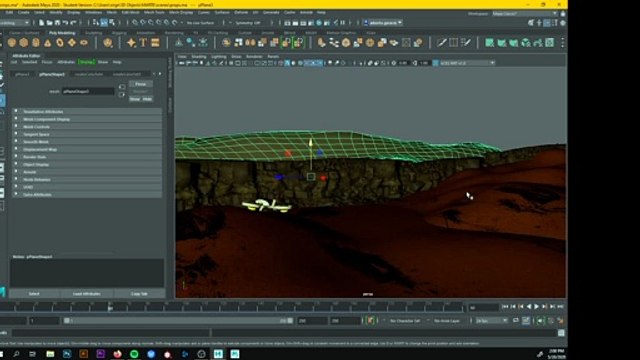Image resolution: width=640 pixels, height=360 pixels.
Task: Click the first green UV editor shelf icon
Action: point(489,42)
